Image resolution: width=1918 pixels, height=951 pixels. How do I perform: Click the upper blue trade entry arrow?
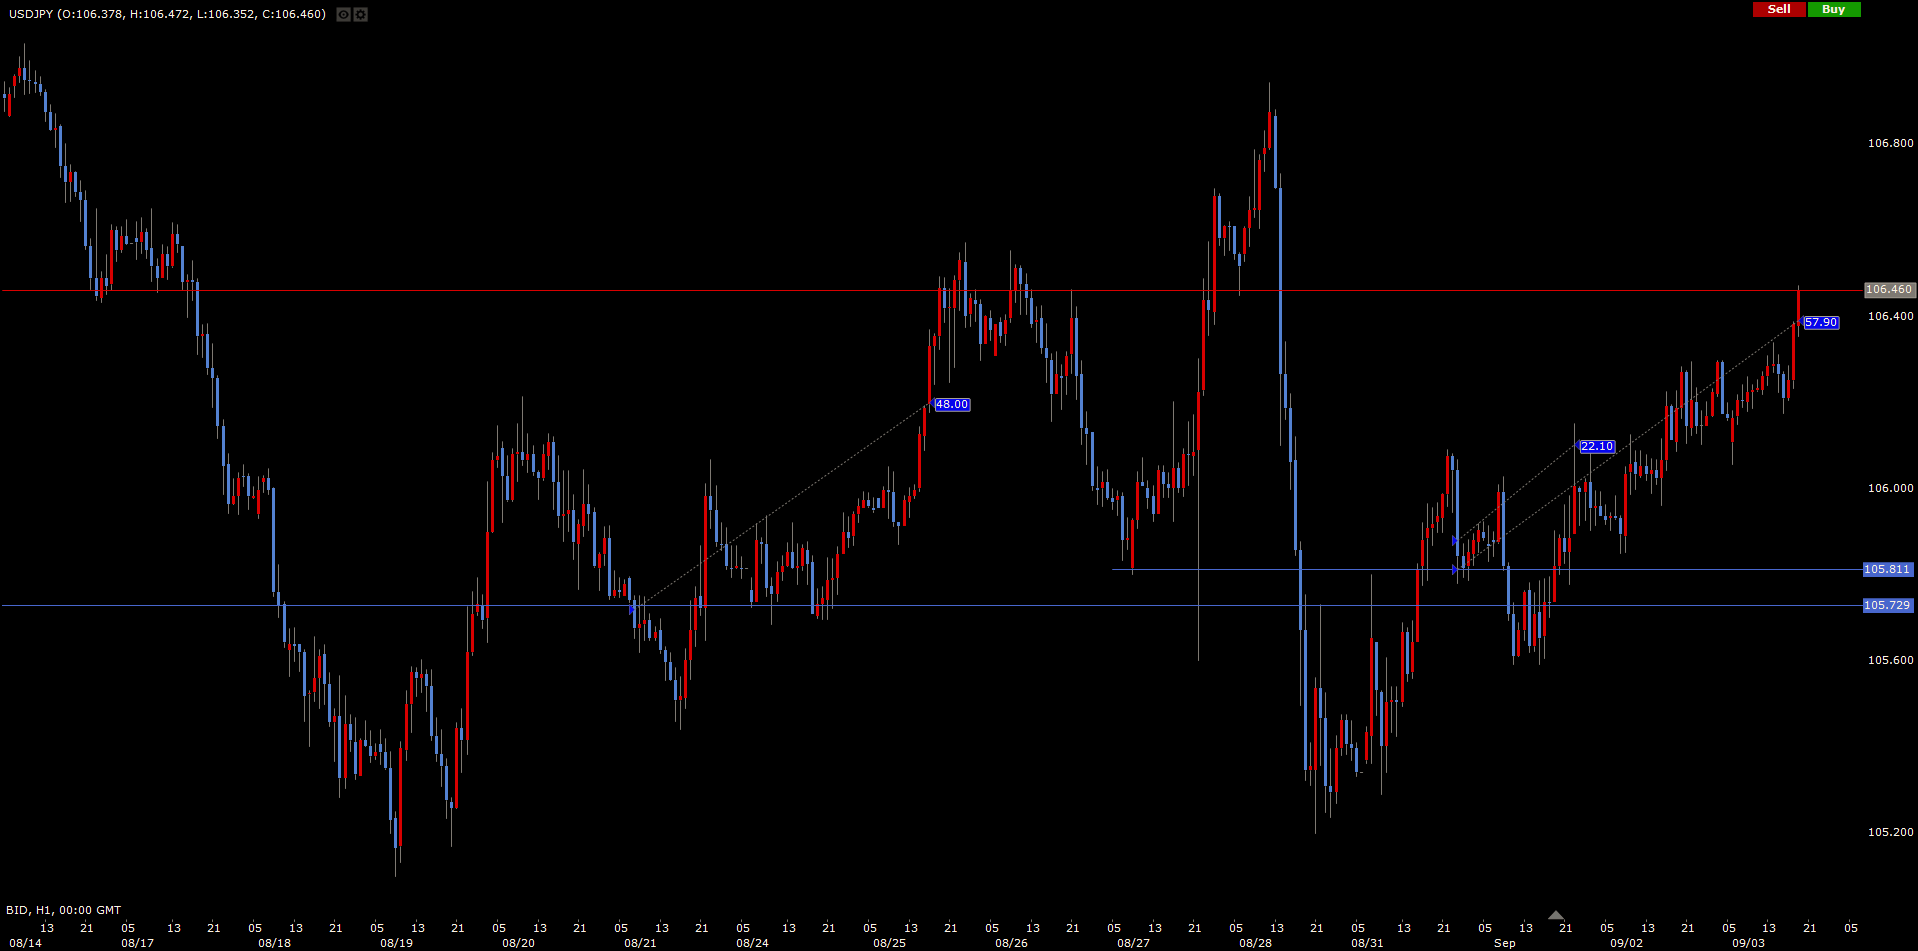click(1455, 540)
